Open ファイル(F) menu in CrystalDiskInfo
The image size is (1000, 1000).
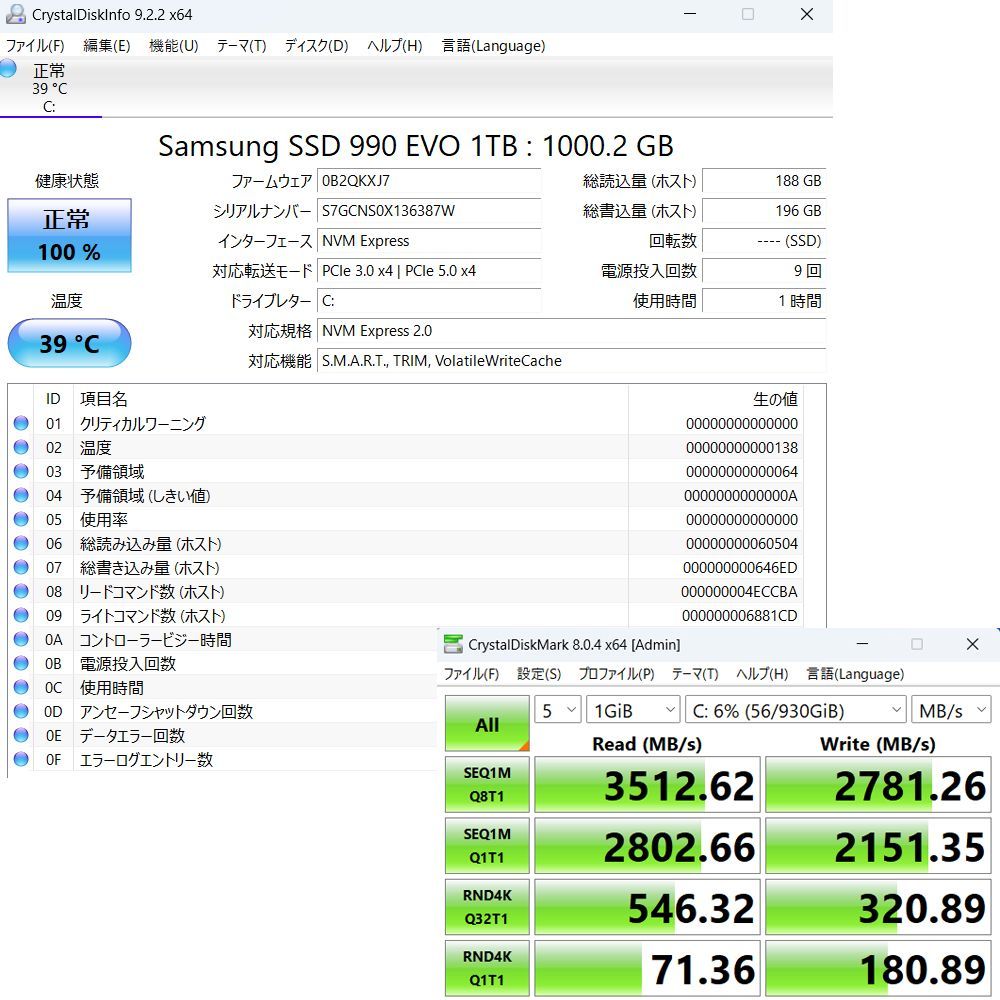coord(35,45)
